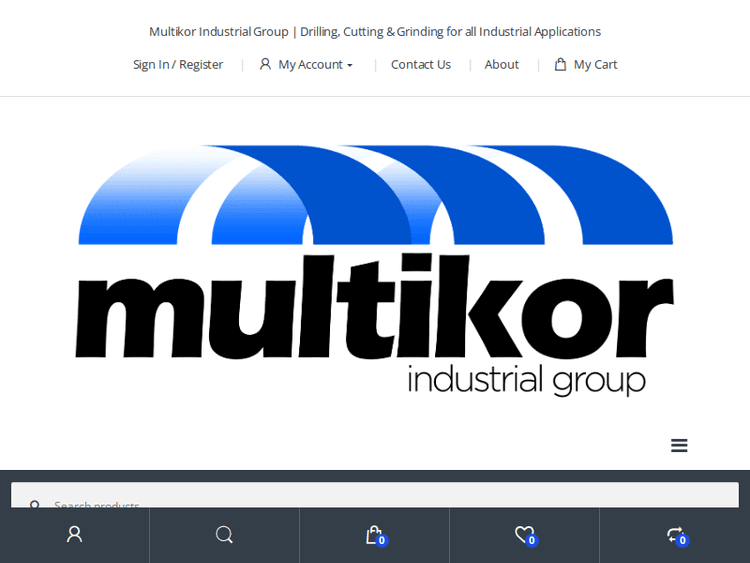Open wishlist via bottom bar heart icon
Viewport: 750px width, 563px height.
pos(526,535)
